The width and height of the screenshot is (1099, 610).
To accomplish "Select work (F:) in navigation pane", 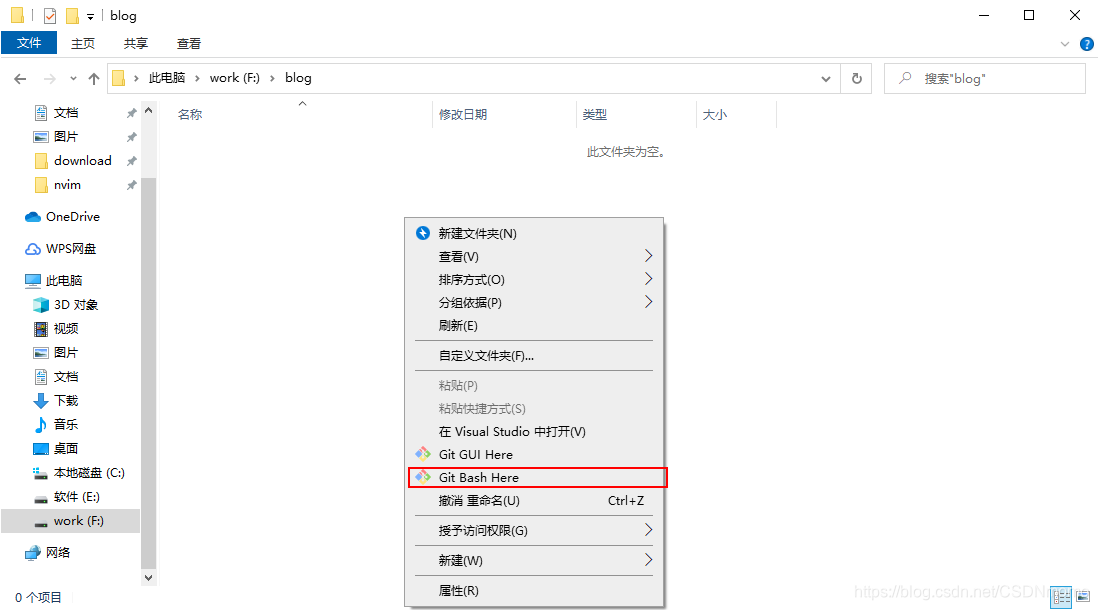I will click(x=71, y=521).
